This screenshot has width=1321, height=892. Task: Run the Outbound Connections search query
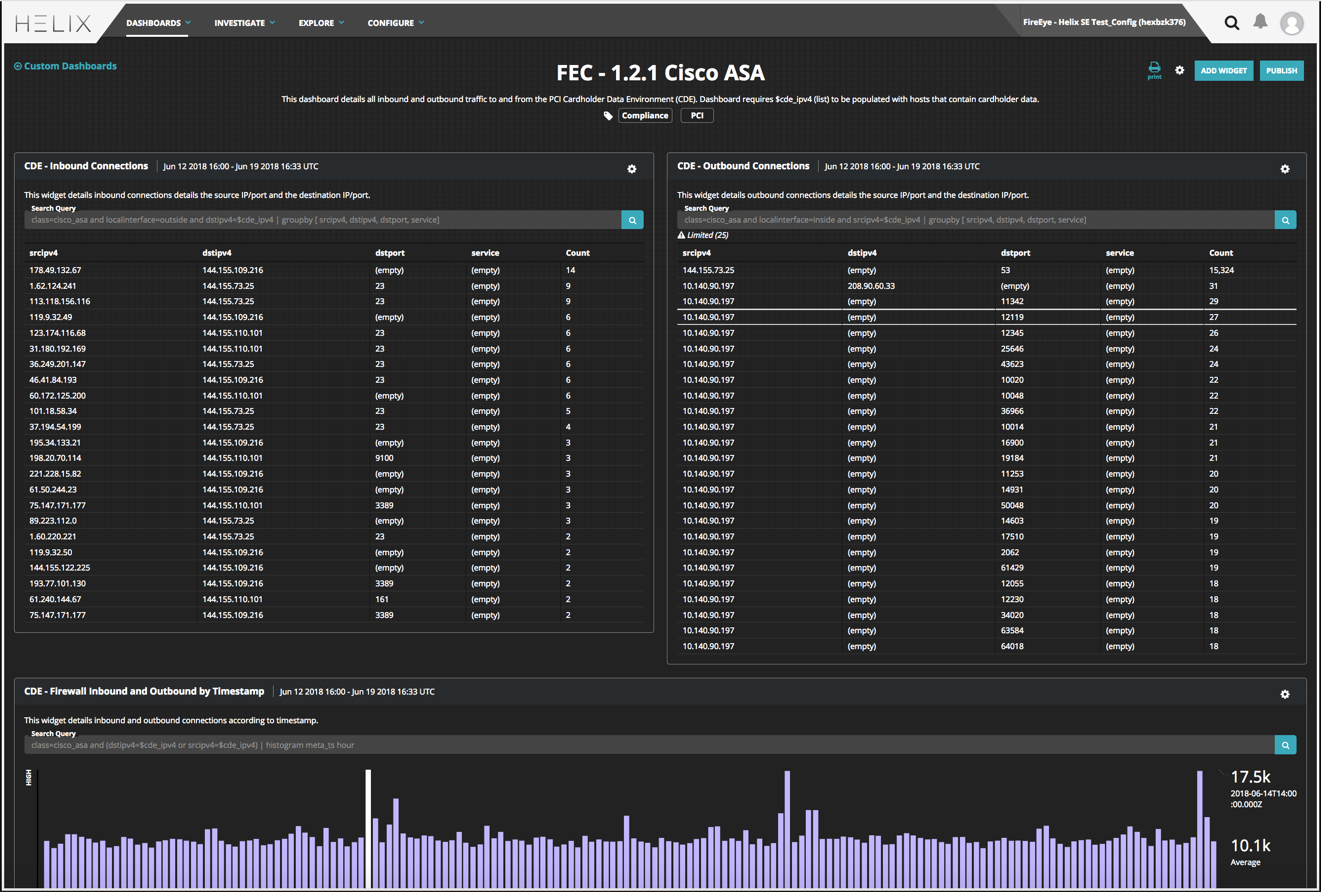[x=1285, y=220]
